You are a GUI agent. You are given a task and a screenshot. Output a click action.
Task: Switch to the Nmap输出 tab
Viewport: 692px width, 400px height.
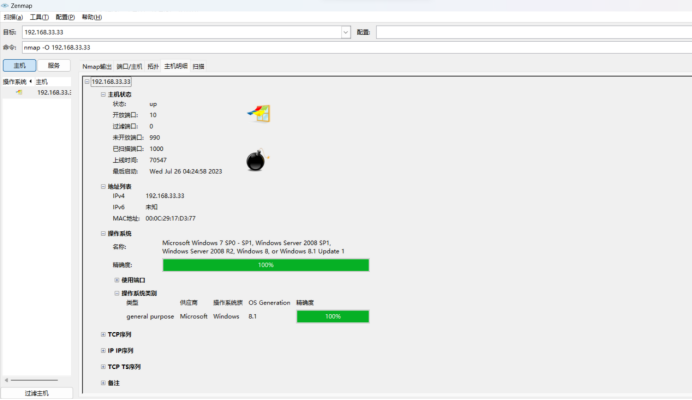pyautogui.click(x=97, y=66)
